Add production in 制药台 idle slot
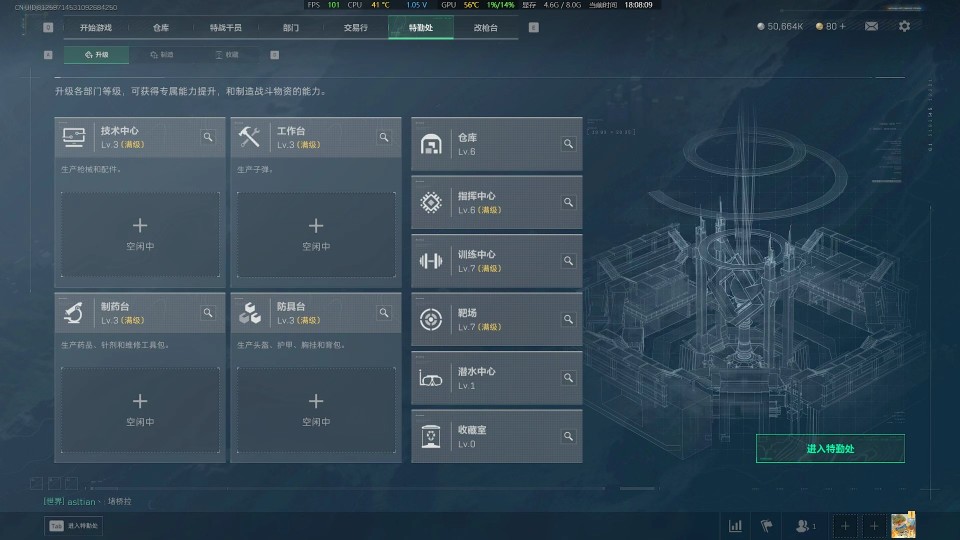This screenshot has width=960, height=540. pos(140,410)
